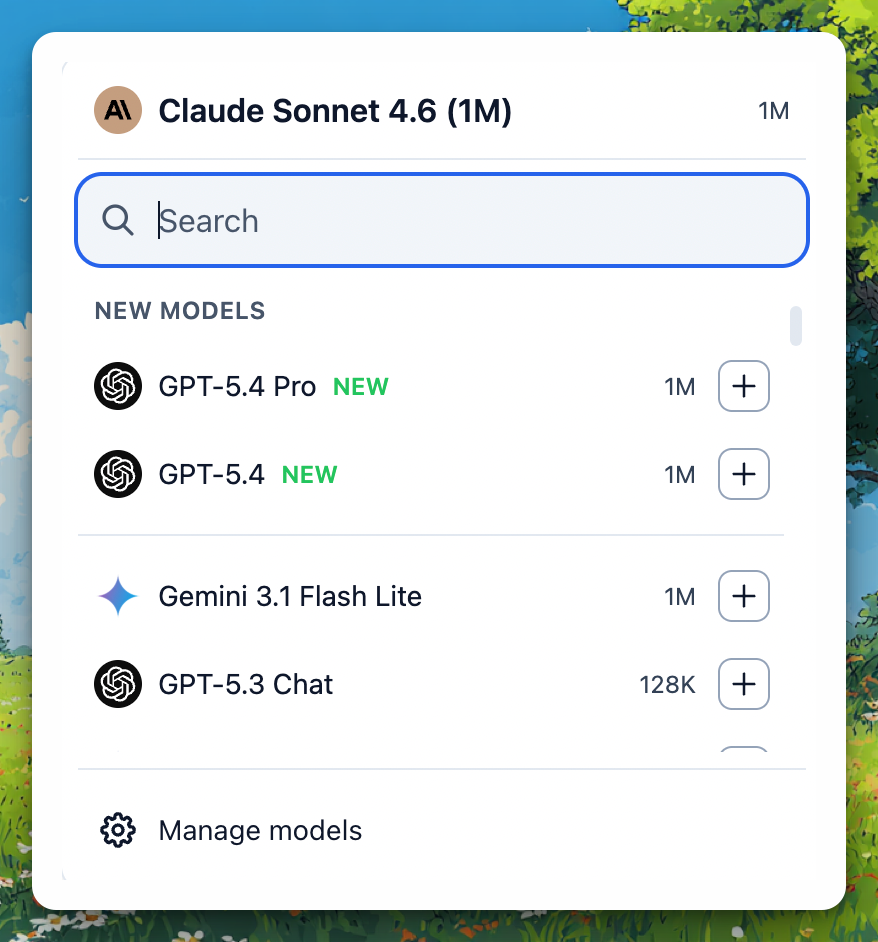Image resolution: width=878 pixels, height=942 pixels.
Task: Add Gemini 3.1 Flash Lite via plus
Action: click(743, 597)
